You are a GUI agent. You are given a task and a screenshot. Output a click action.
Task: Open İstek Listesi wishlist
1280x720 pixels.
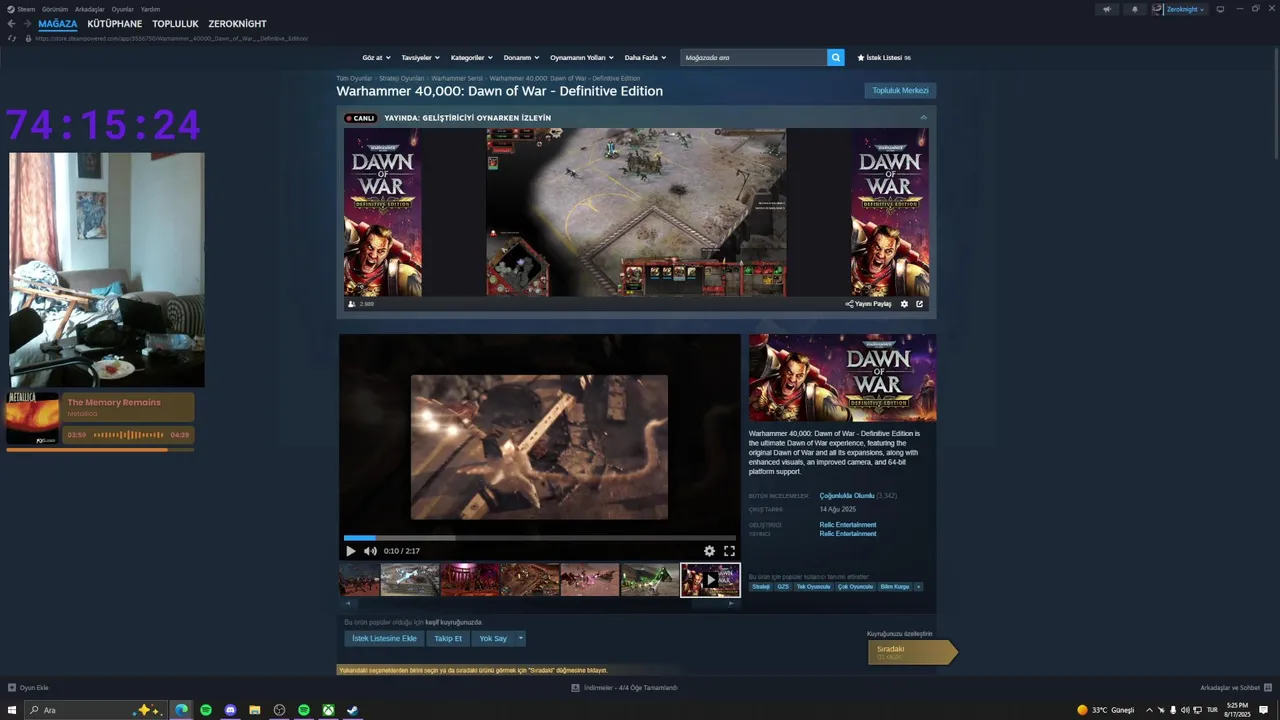coord(884,58)
